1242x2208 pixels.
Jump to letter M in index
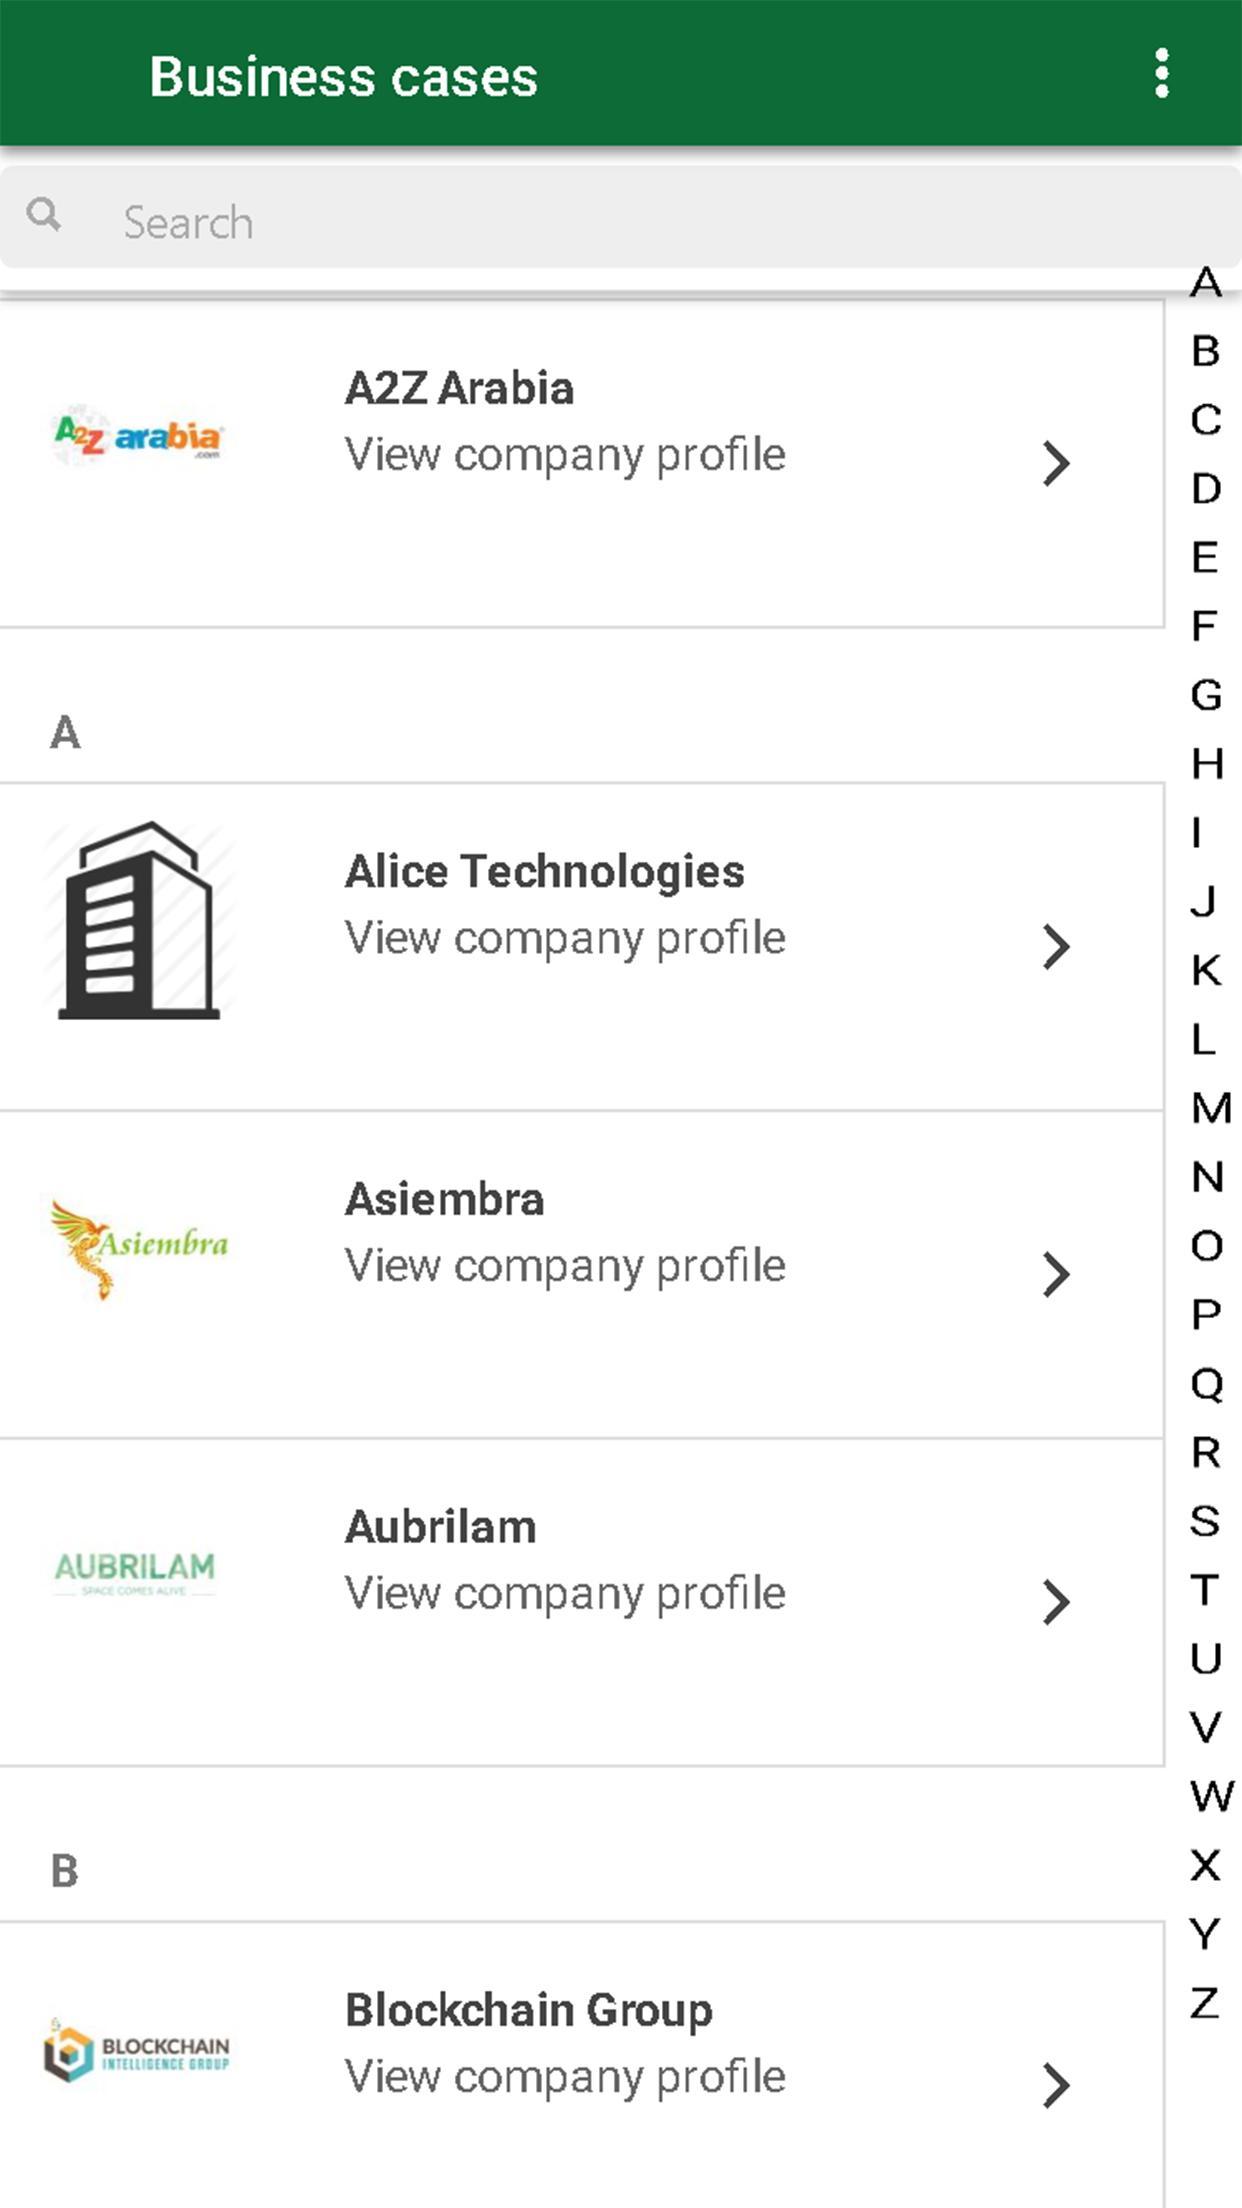(1210, 1108)
